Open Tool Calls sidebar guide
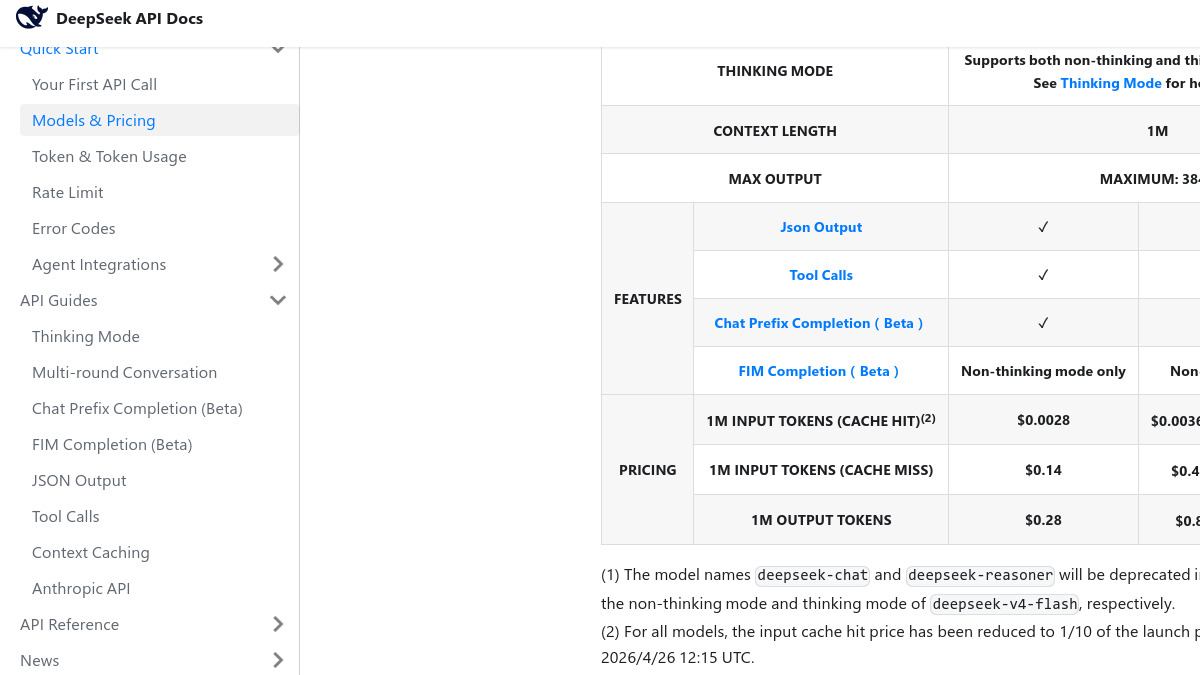 tap(66, 516)
